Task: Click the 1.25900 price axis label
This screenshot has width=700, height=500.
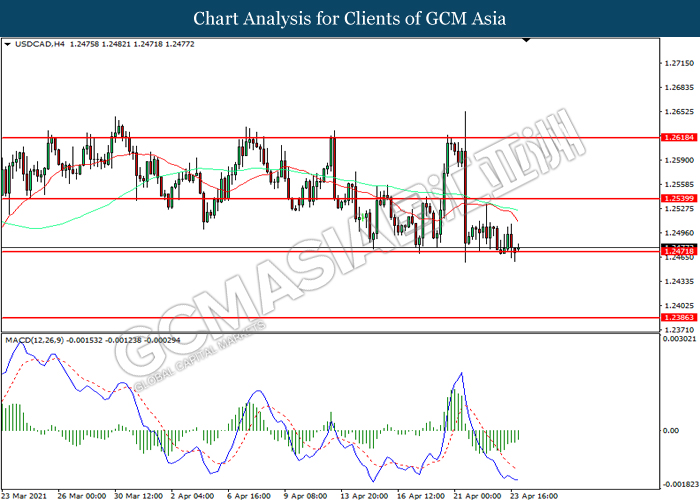Action: [679, 160]
